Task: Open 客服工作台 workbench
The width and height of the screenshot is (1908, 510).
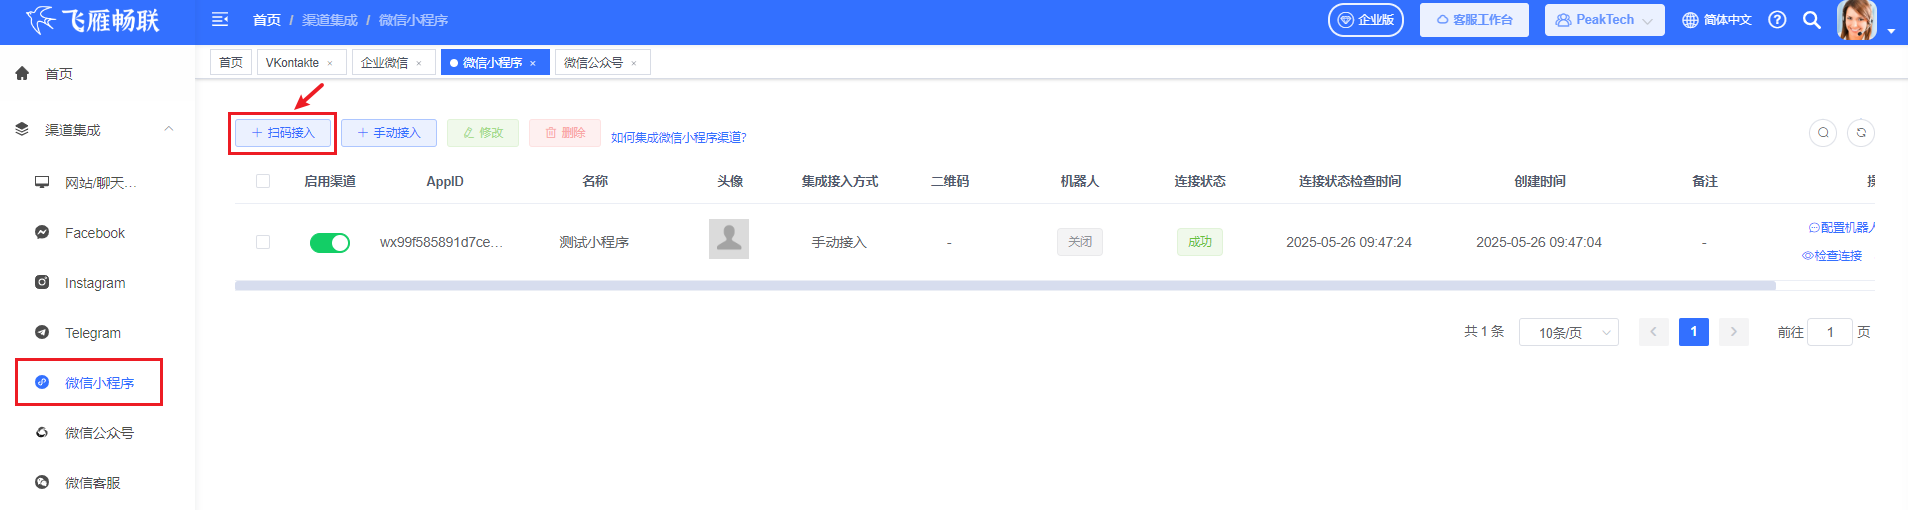Action: (1474, 20)
